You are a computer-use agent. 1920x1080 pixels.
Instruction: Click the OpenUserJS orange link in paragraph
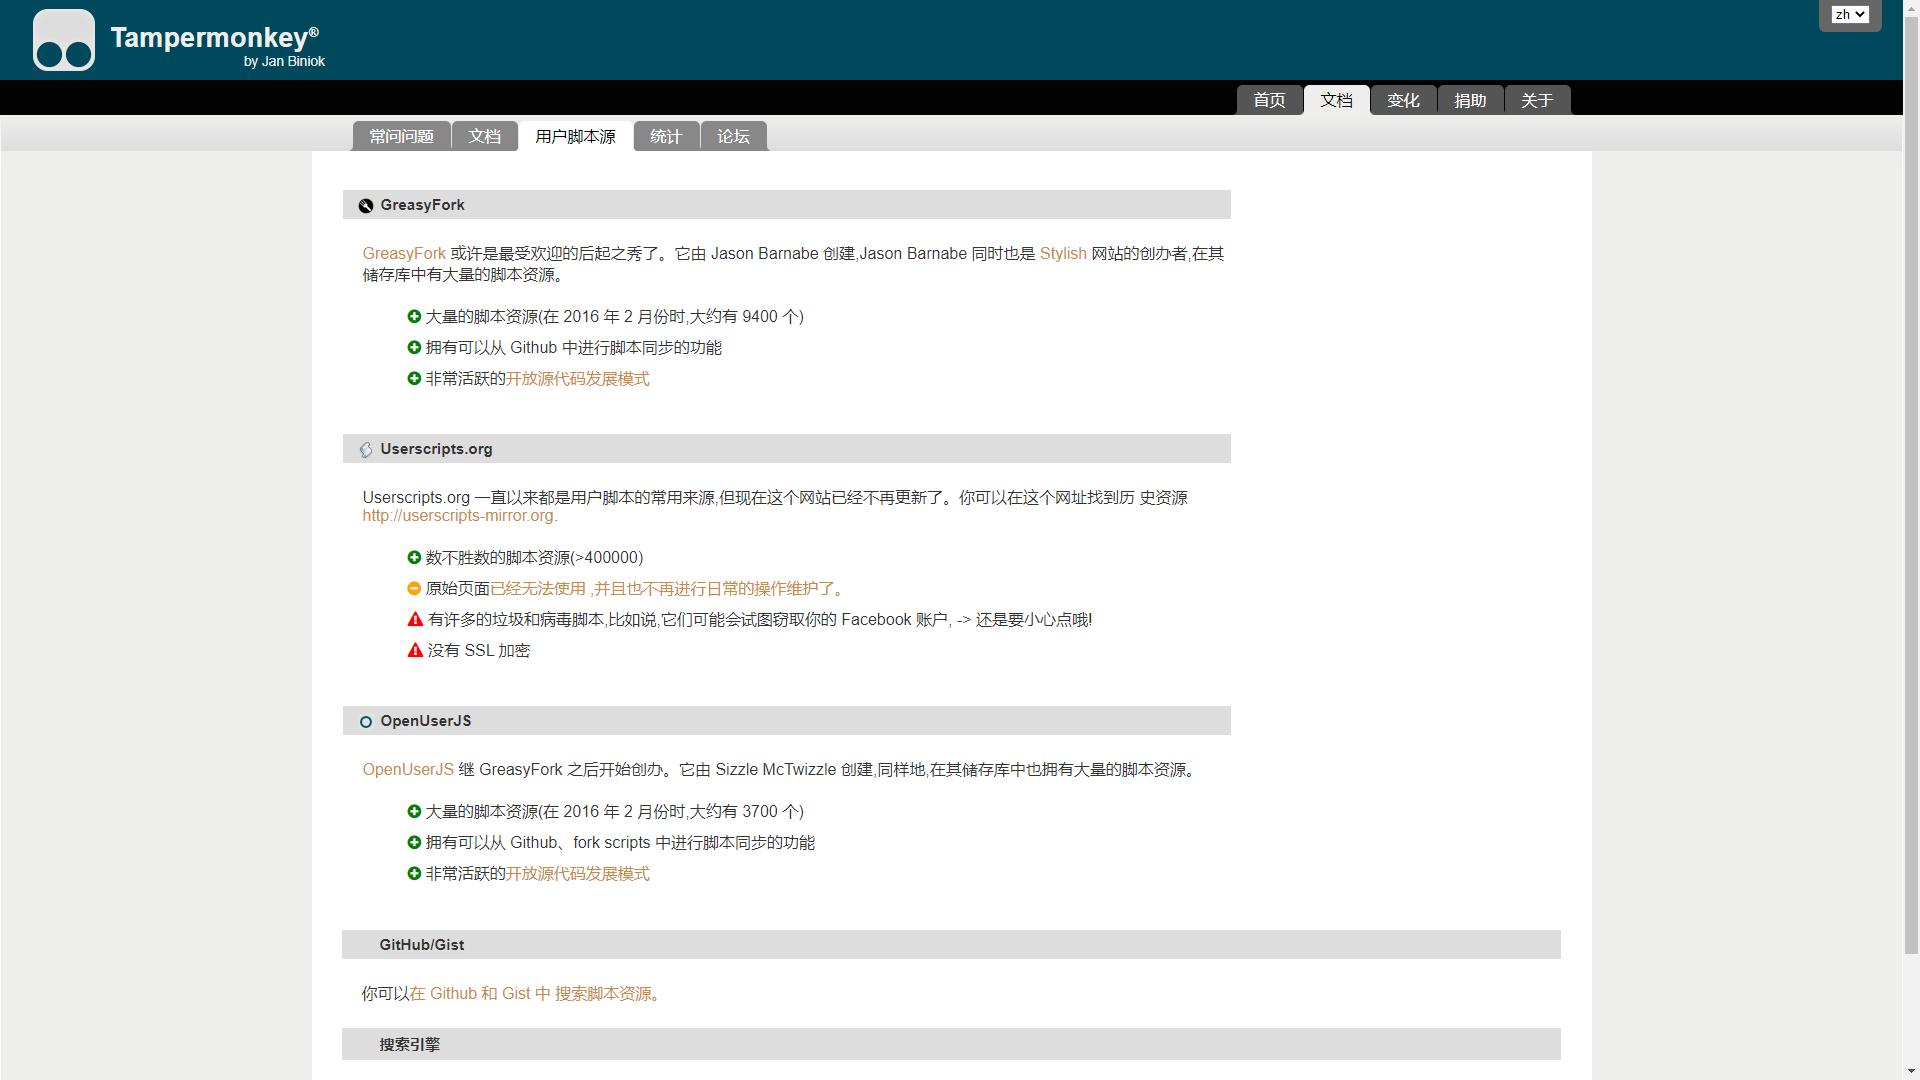[408, 770]
